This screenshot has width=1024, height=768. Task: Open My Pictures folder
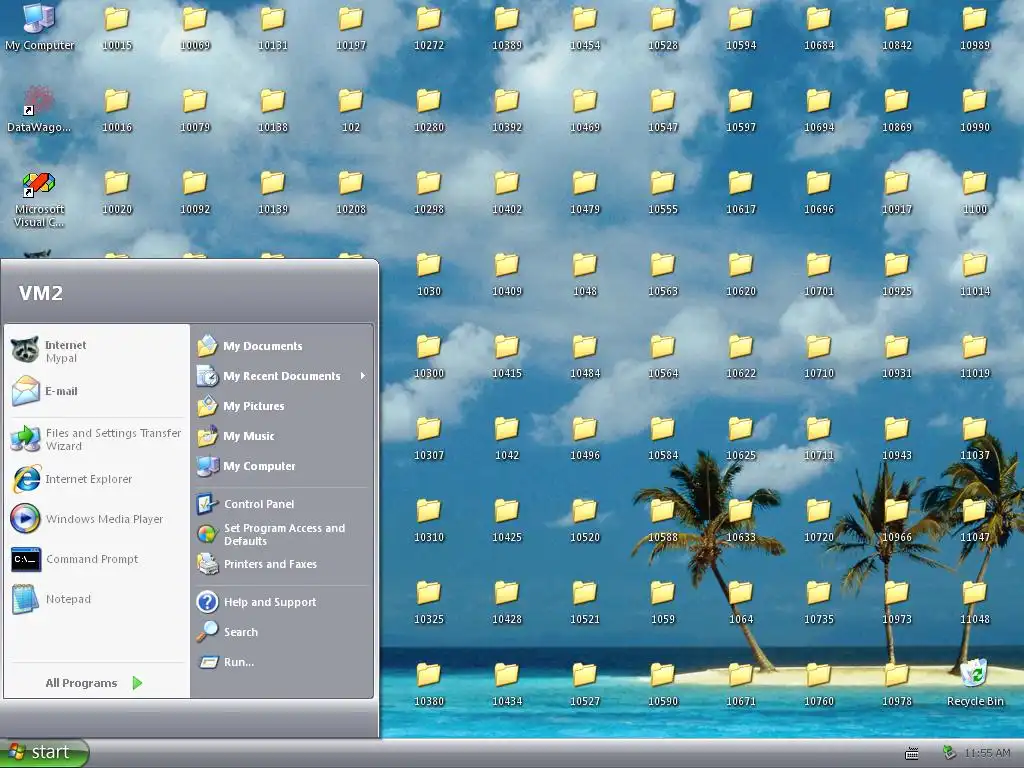[282, 406]
